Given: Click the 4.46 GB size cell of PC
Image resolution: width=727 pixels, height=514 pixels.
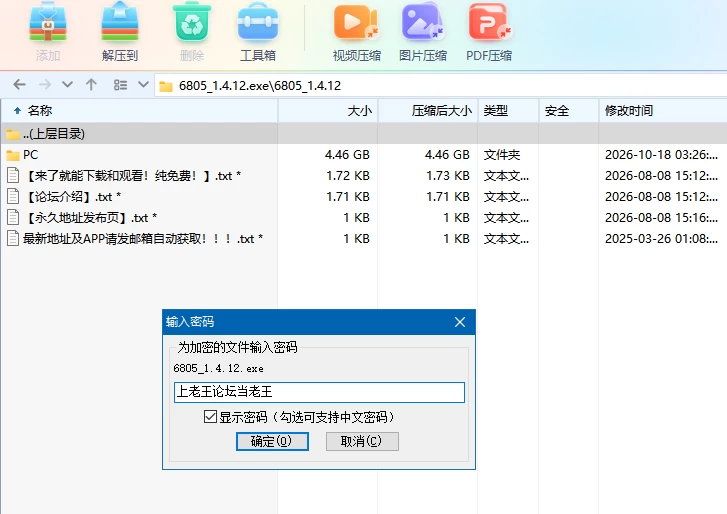Looking at the screenshot, I should click(x=347, y=155).
